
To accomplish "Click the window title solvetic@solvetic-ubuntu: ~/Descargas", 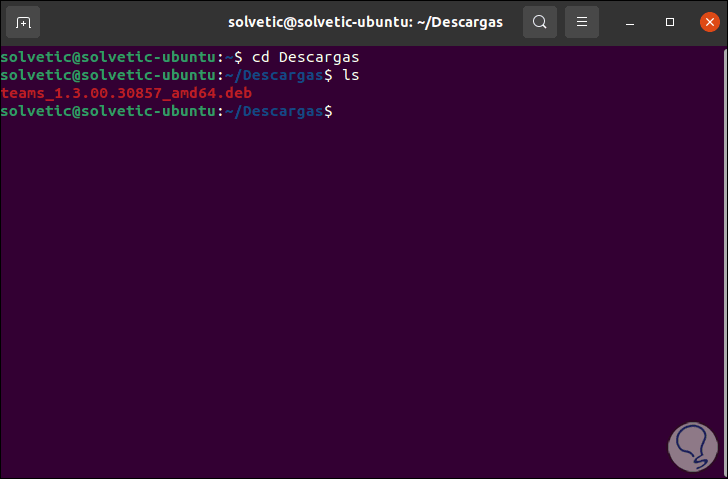I will tap(365, 22).
